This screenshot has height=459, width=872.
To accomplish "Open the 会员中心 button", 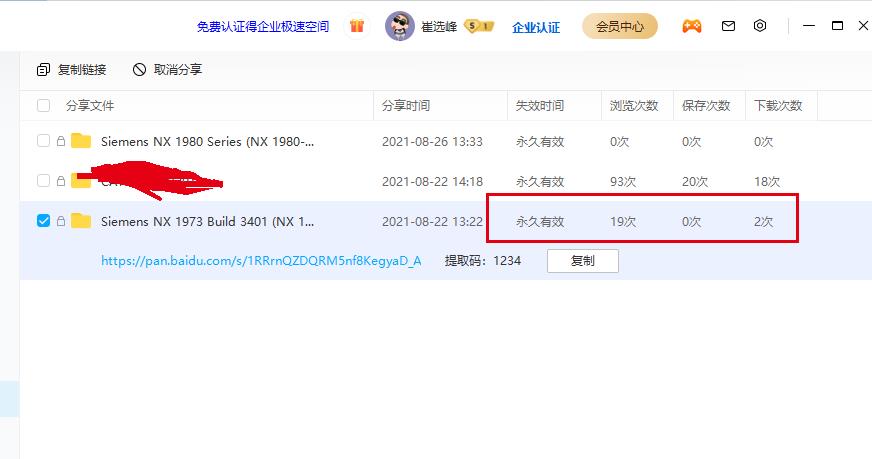I will click(x=620, y=26).
